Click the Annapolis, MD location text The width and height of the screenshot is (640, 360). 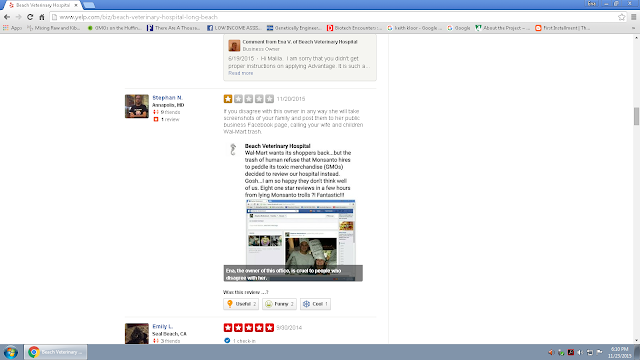(x=168, y=105)
